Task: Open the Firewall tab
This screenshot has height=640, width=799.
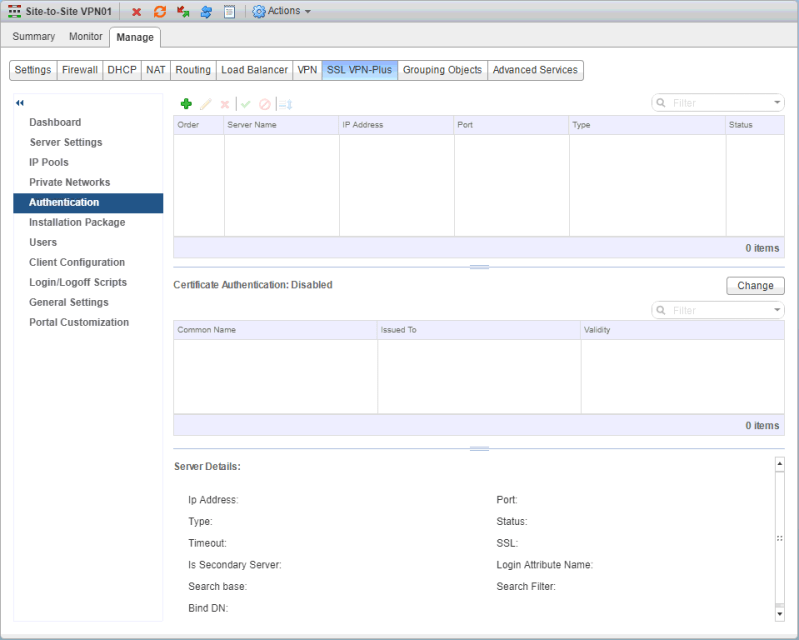Action: (80, 70)
